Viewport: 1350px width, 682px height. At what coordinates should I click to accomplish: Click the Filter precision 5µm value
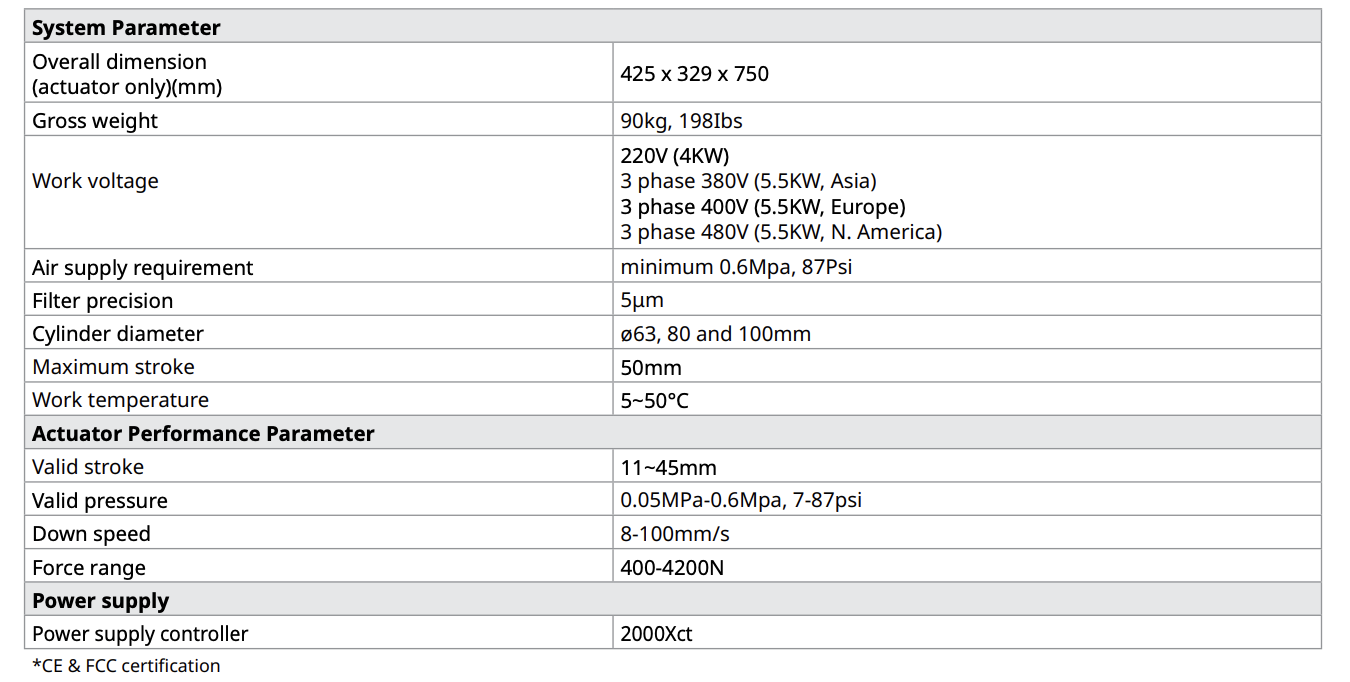pos(642,301)
